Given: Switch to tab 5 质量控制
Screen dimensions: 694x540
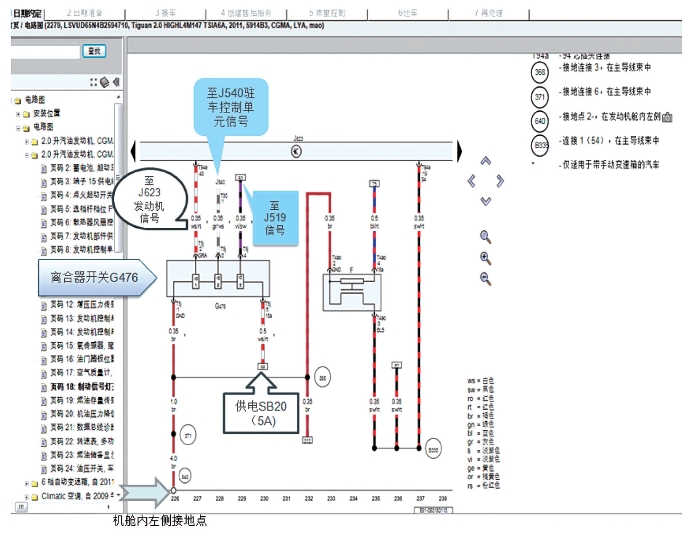Looking at the screenshot, I should click(x=327, y=13).
